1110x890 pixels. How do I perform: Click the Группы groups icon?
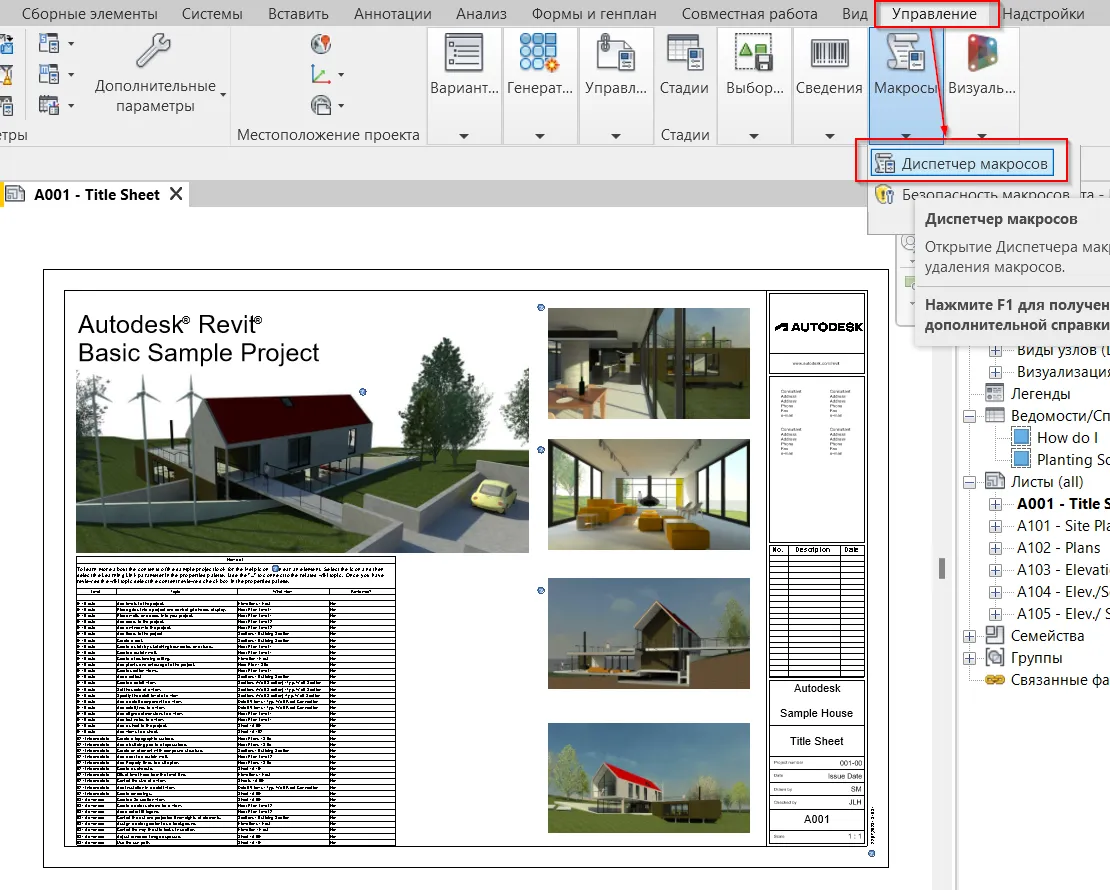coord(995,657)
